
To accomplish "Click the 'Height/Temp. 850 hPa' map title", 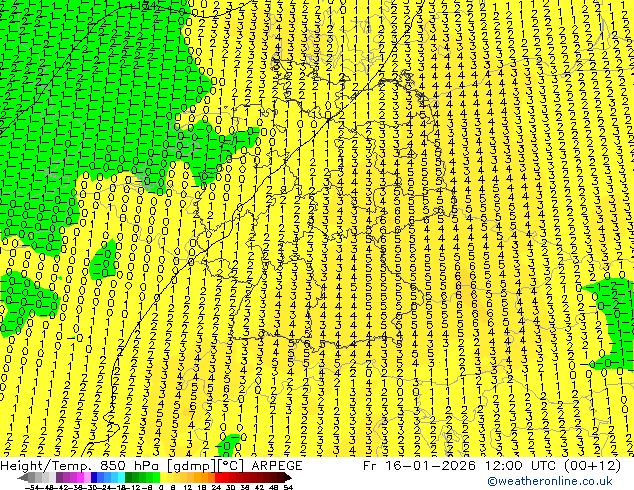I will click(81, 466).
